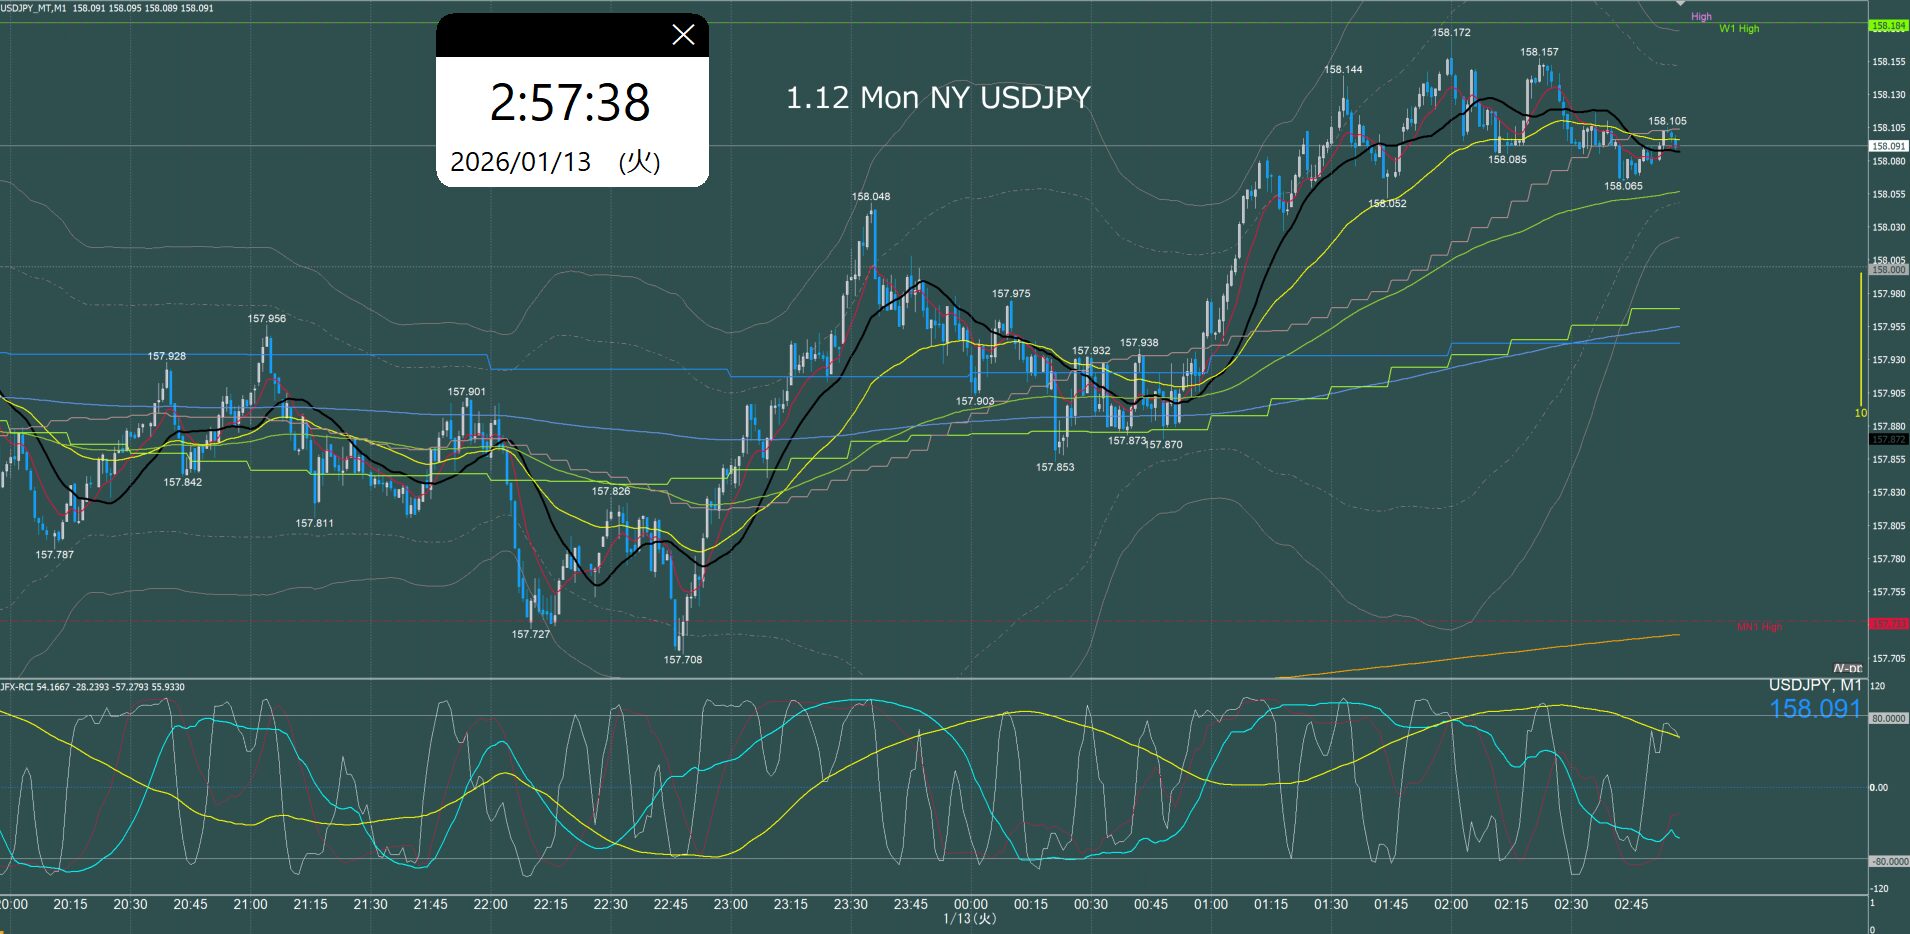The image size is (1910, 934).
Task: Click the red MN1 High price tag
Action: [x=1888, y=624]
